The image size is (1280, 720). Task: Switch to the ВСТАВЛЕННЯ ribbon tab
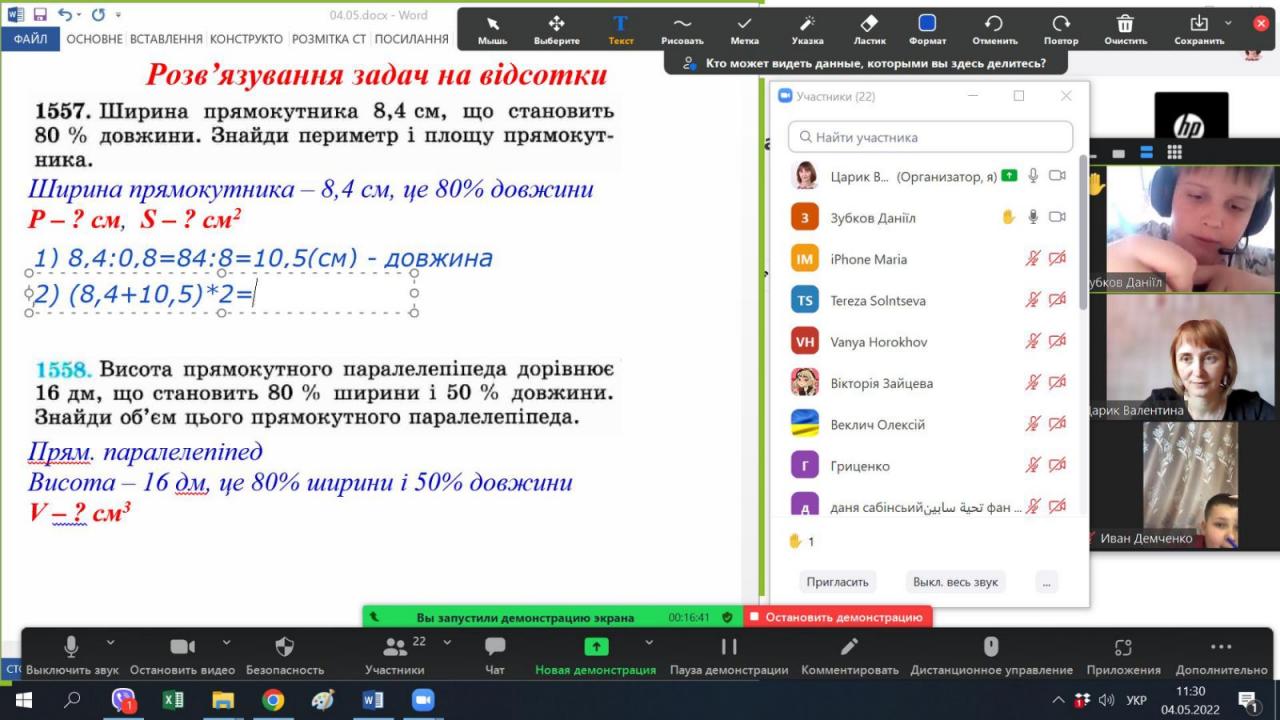tap(165, 39)
